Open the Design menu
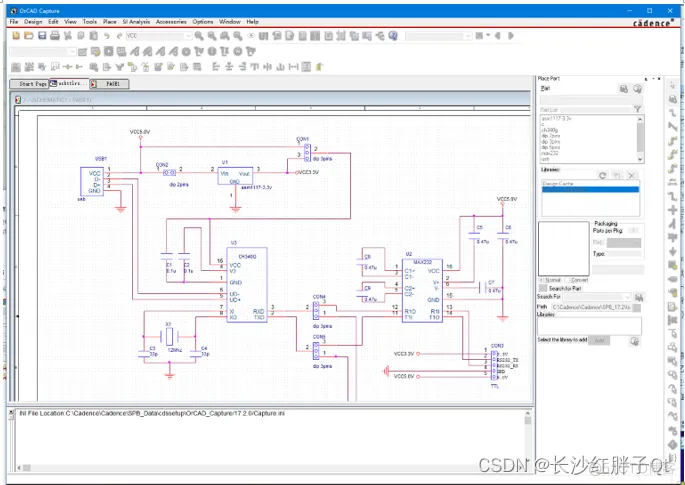Image resolution: width=685 pixels, height=485 pixels. pos(33,21)
